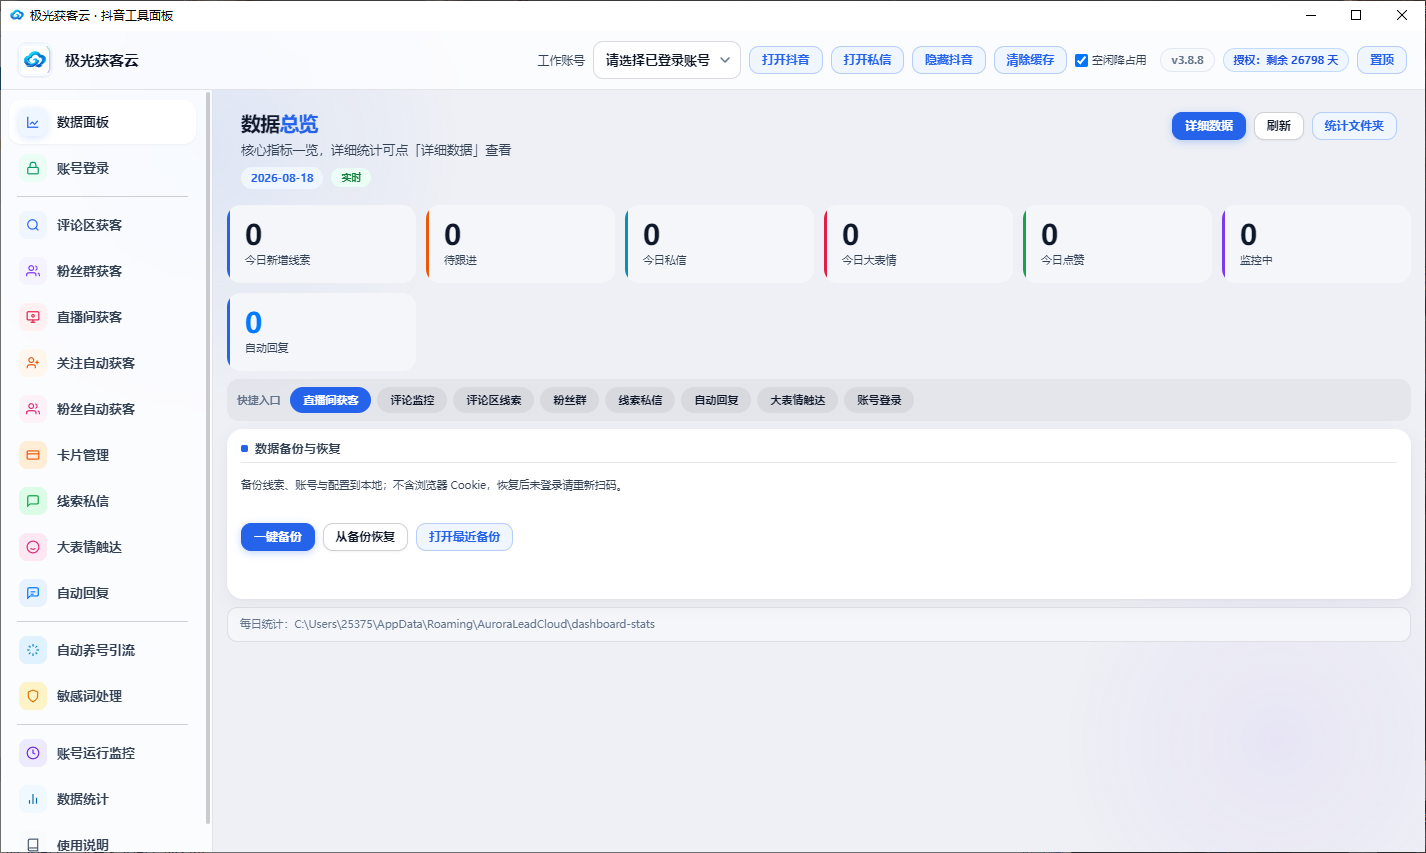This screenshot has width=1426, height=853.
Task: Click 从备份恢复 button
Action: 365,537
